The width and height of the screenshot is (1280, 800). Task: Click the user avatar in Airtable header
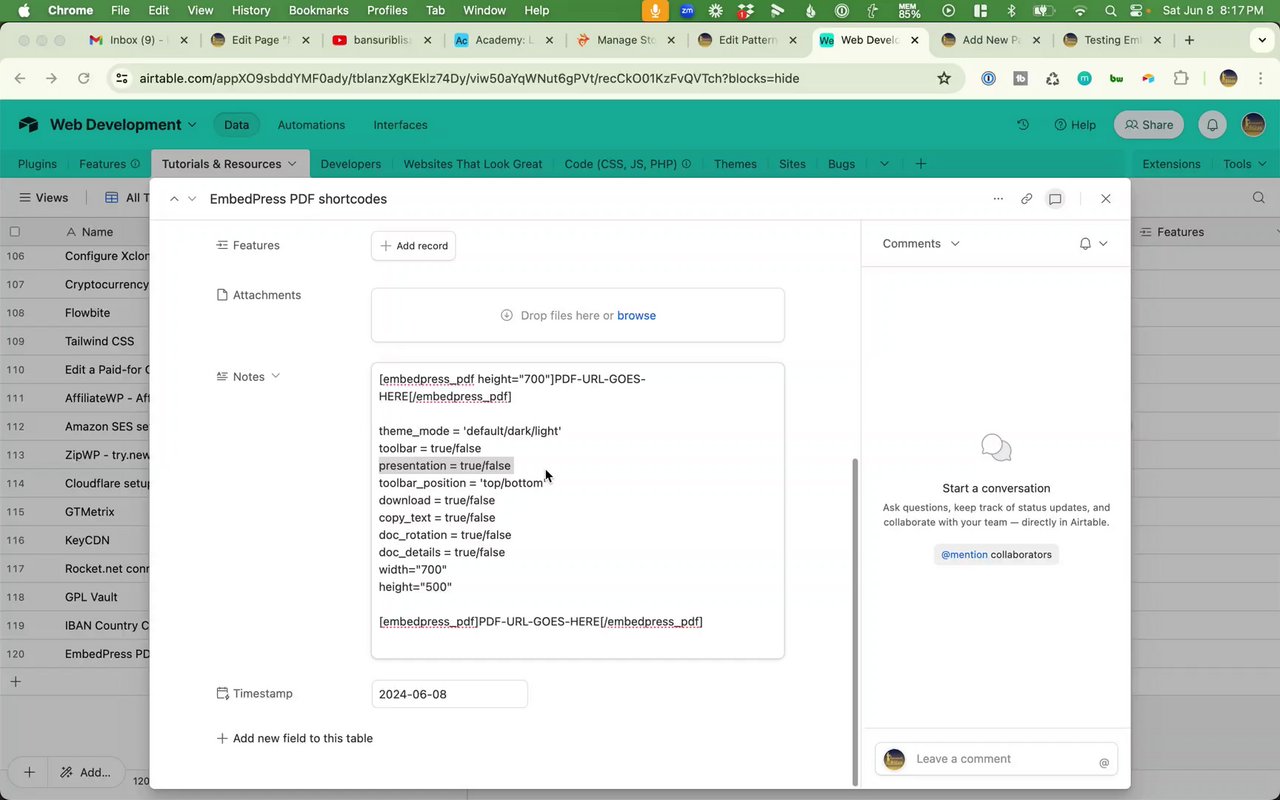click(1253, 125)
